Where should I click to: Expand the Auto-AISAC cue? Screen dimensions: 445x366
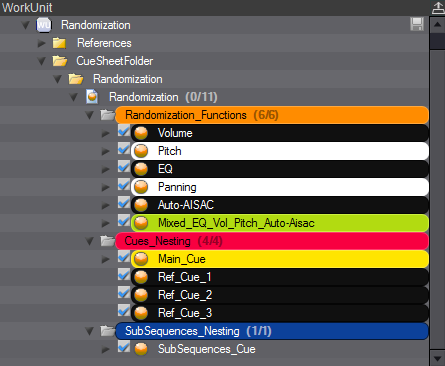105,205
